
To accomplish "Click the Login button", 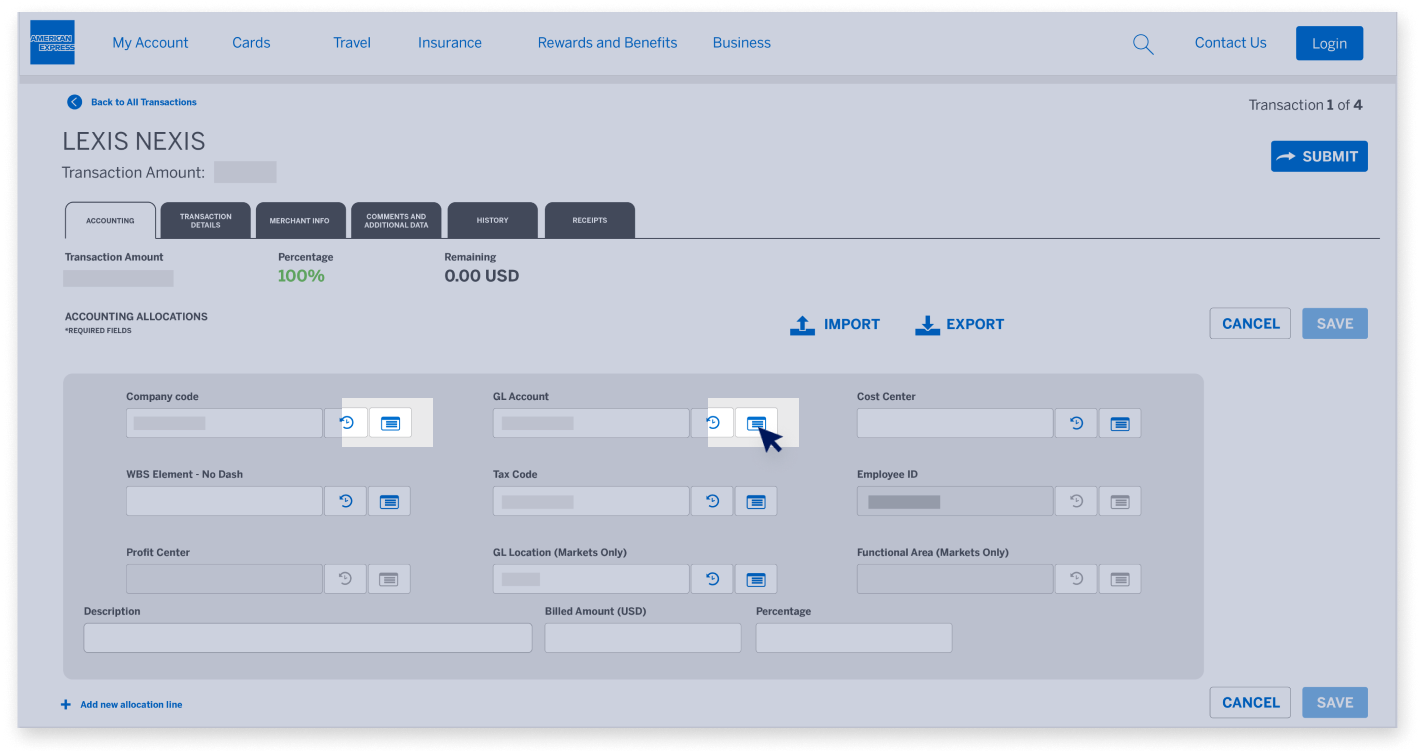I will point(1329,44).
